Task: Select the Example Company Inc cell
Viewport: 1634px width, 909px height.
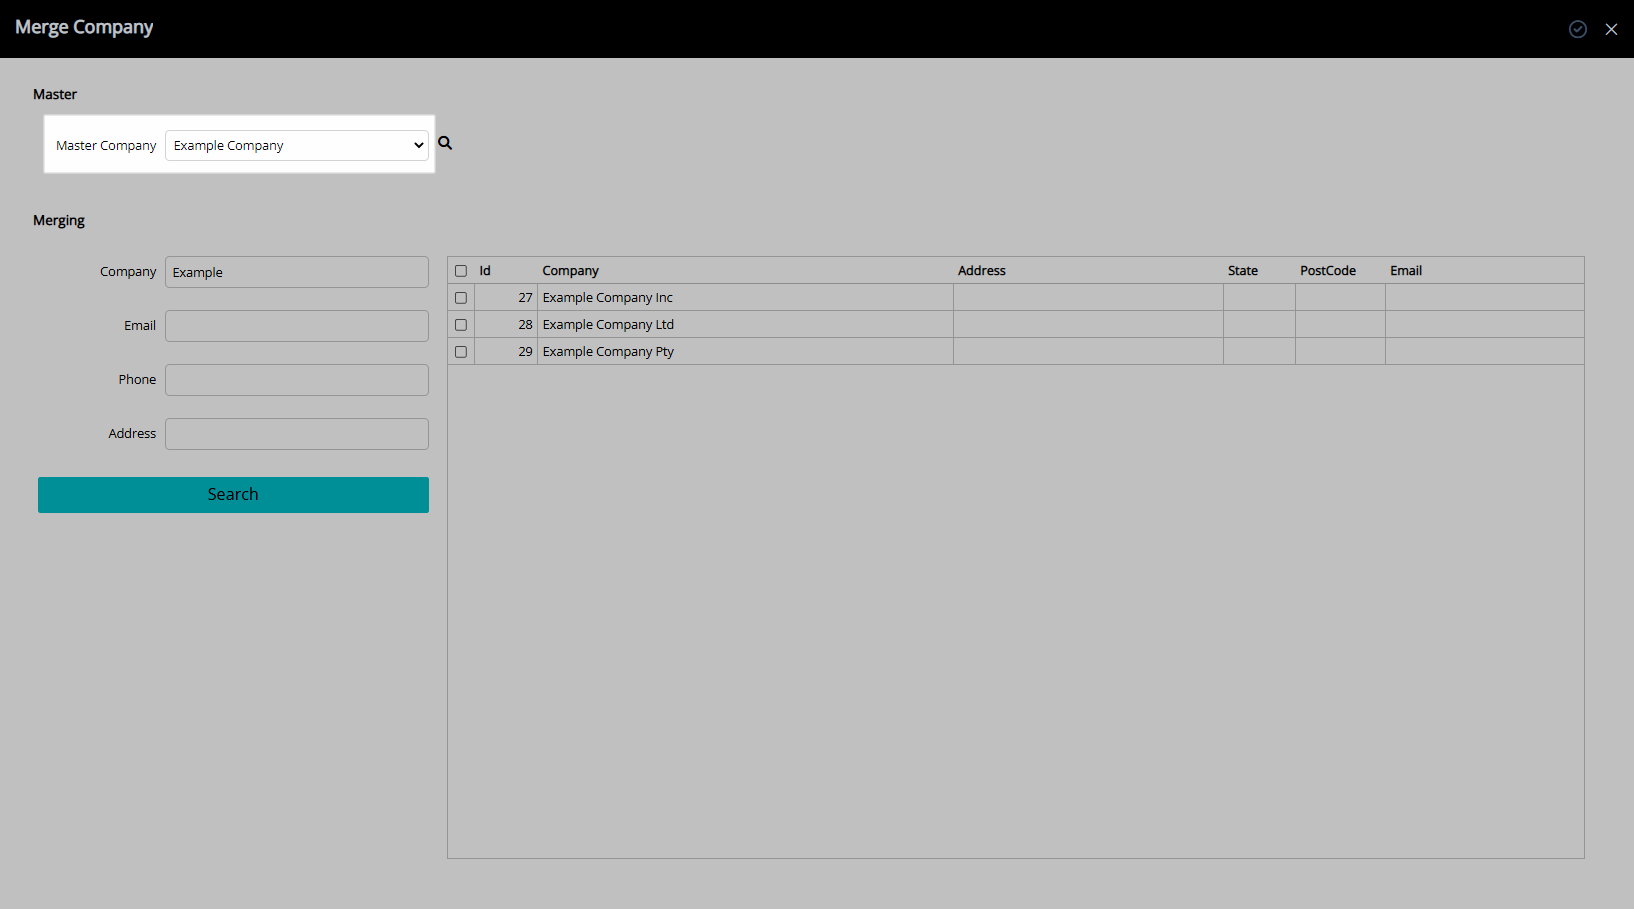Action: pyautogui.click(x=745, y=298)
